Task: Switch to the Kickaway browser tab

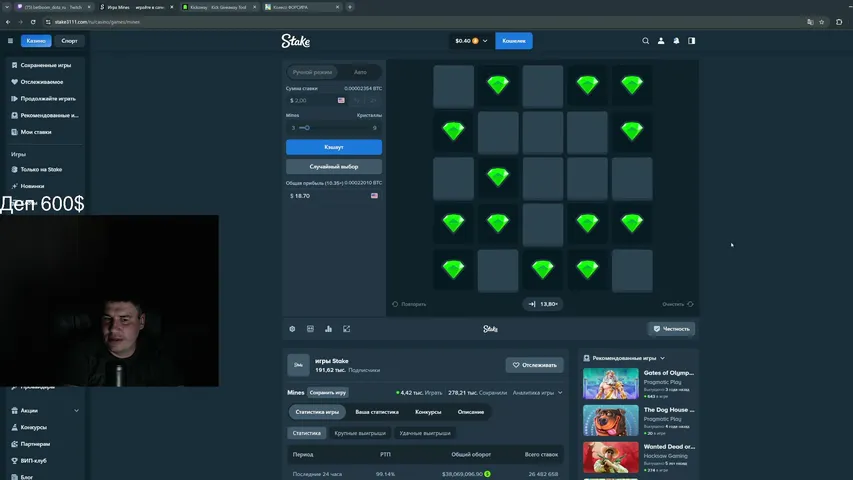Action: pos(218,7)
